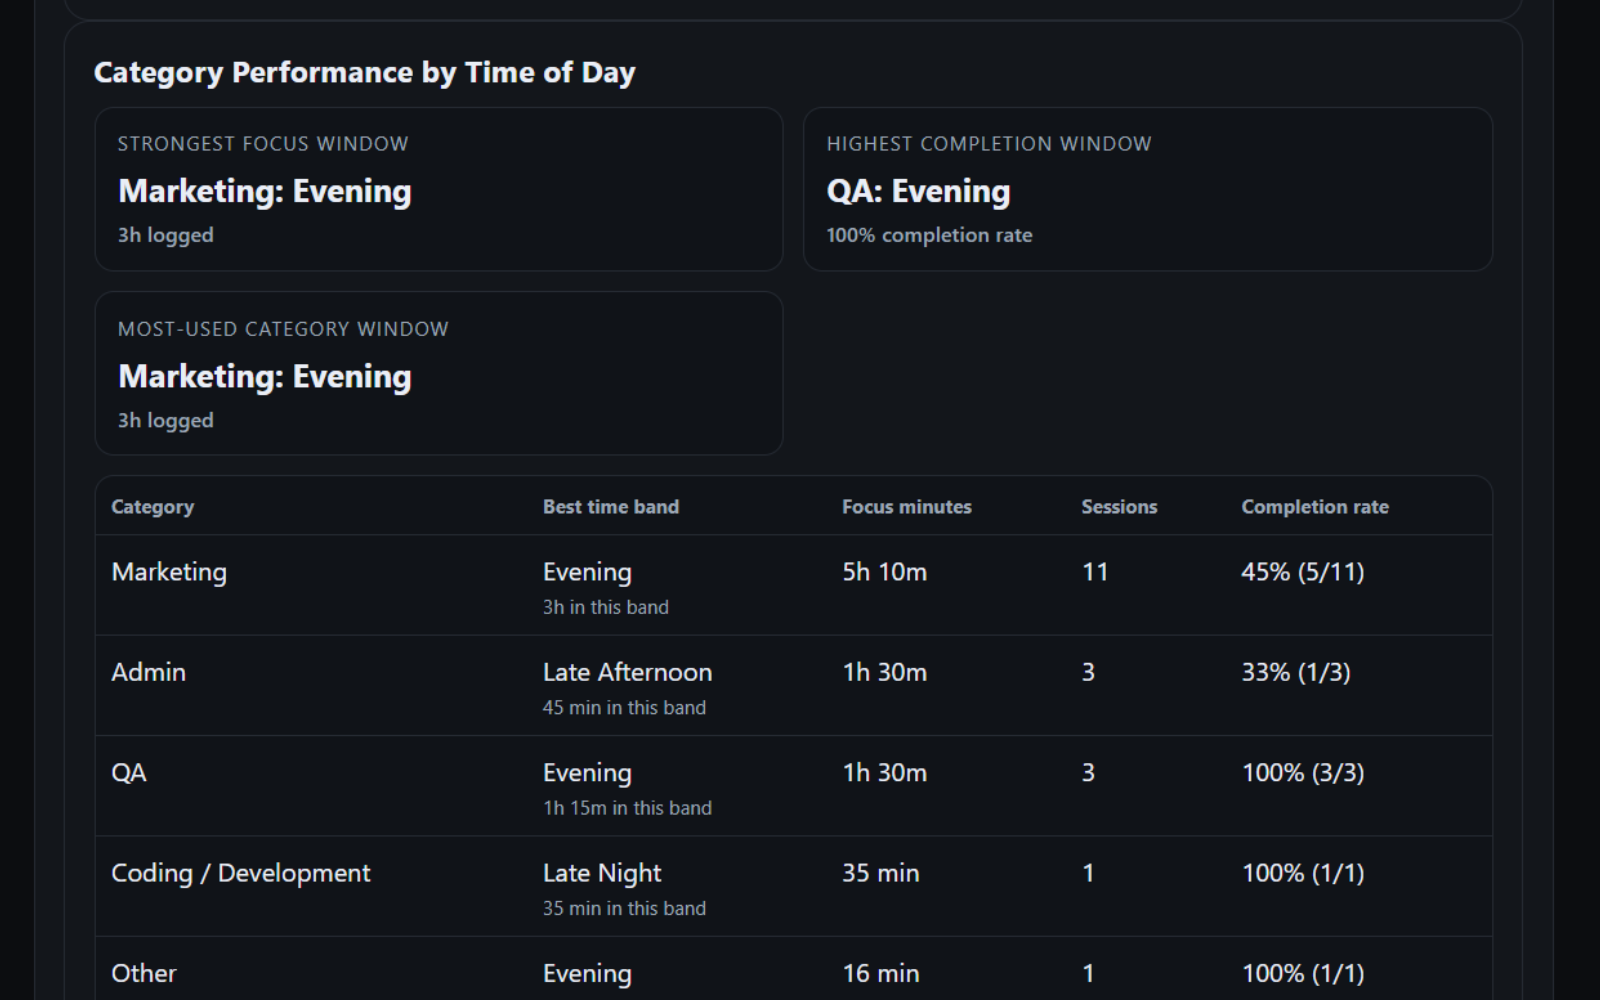Screen dimensions: 1600x1000
Task: Click the Late Afternoon time band for Admin
Action: coord(627,672)
